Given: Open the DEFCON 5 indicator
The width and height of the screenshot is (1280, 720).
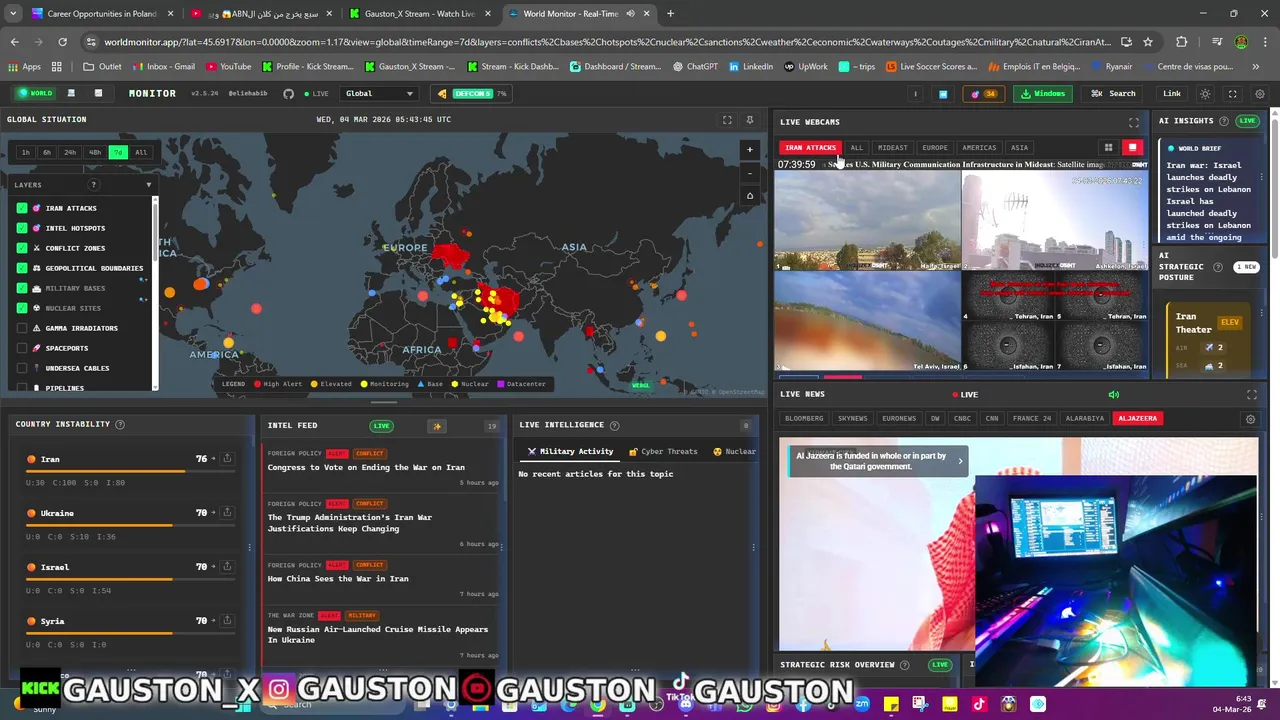Looking at the screenshot, I should click(x=471, y=94).
